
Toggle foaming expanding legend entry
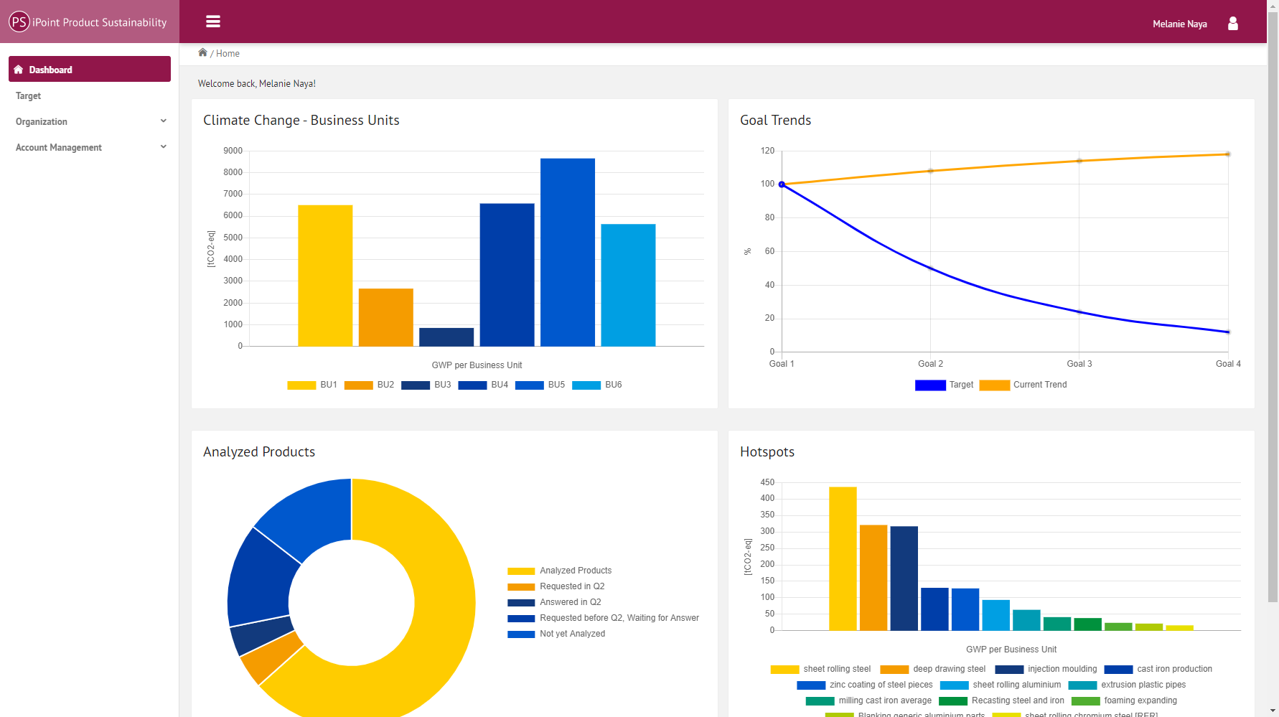tap(1124, 701)
